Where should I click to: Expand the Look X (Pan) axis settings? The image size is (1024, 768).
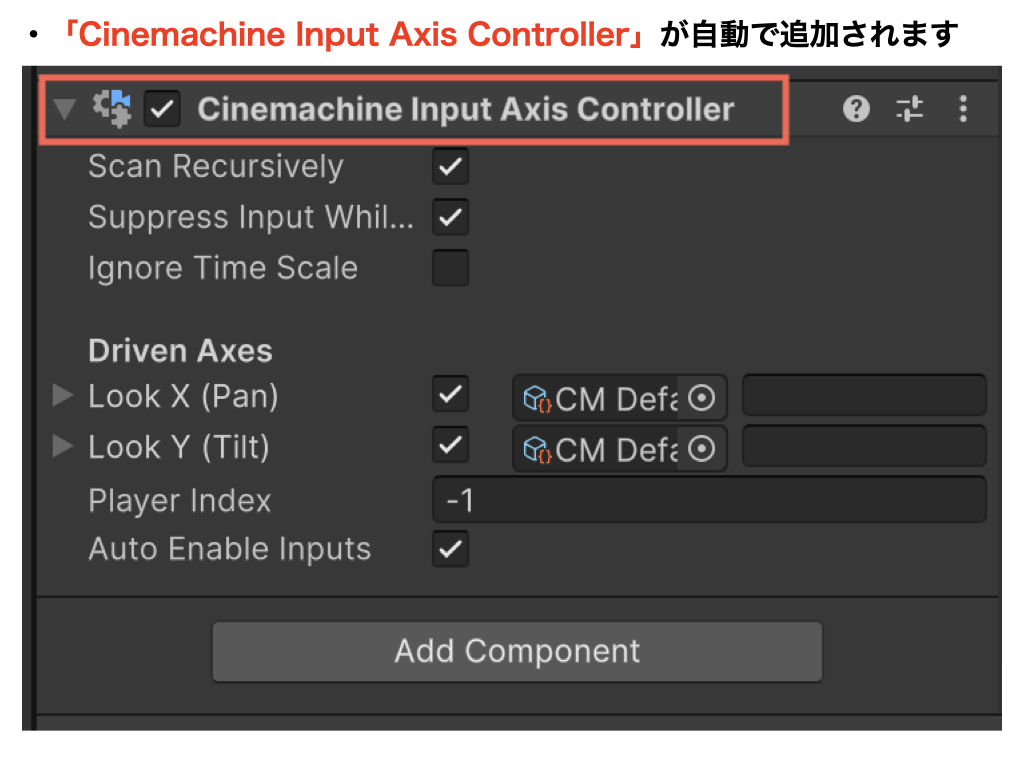(63, 396)
